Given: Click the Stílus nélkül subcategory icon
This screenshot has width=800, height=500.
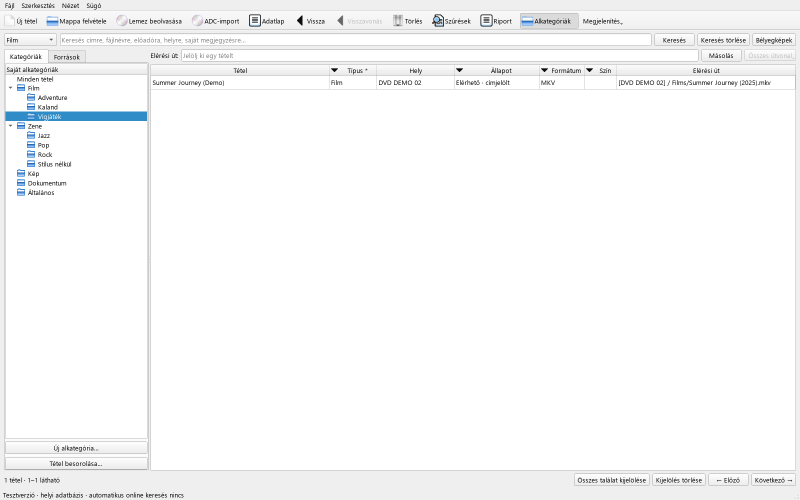Looking at the screenshot, I should click(31, 164).
